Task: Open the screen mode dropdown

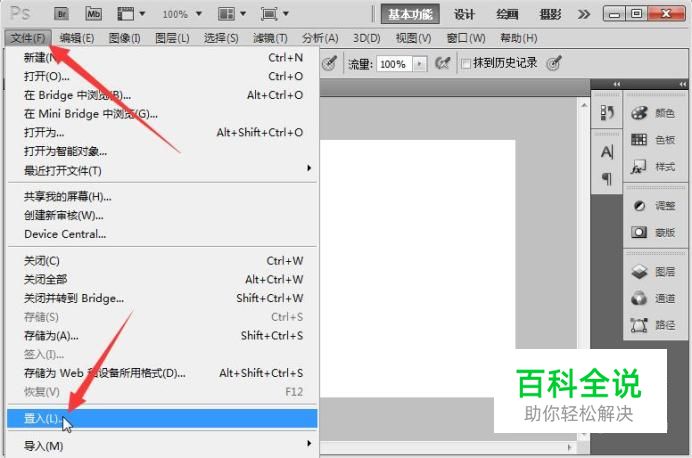Action: click(275, 14)
